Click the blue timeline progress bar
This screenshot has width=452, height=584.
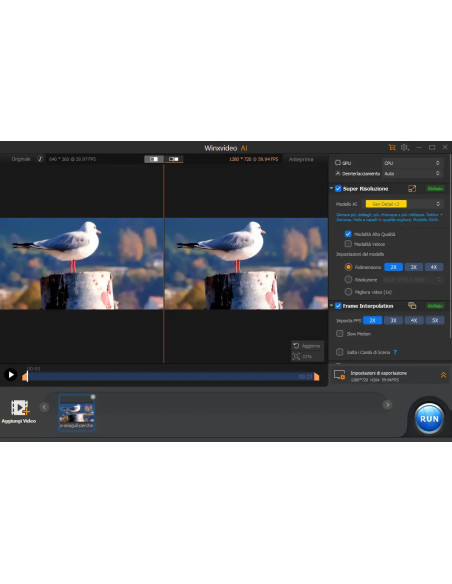tap(171, 376)
